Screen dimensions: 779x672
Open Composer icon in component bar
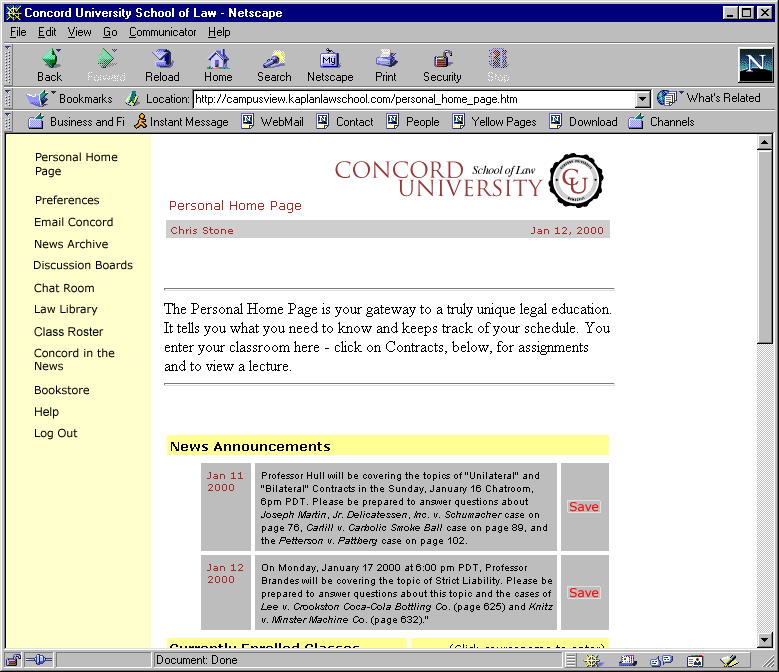point(729,661)
